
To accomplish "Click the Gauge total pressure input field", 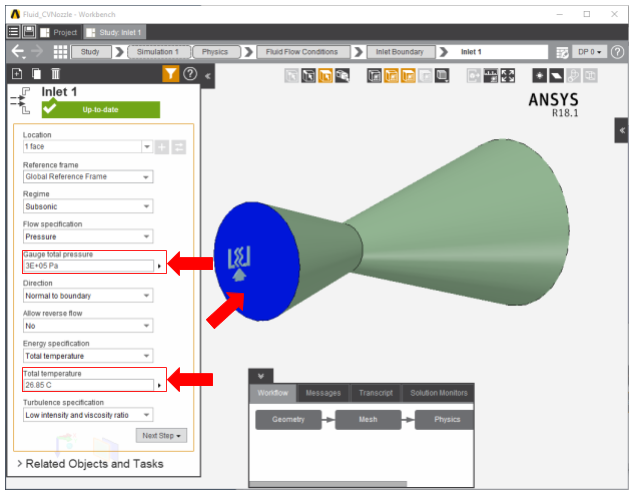I will point(89,266).
